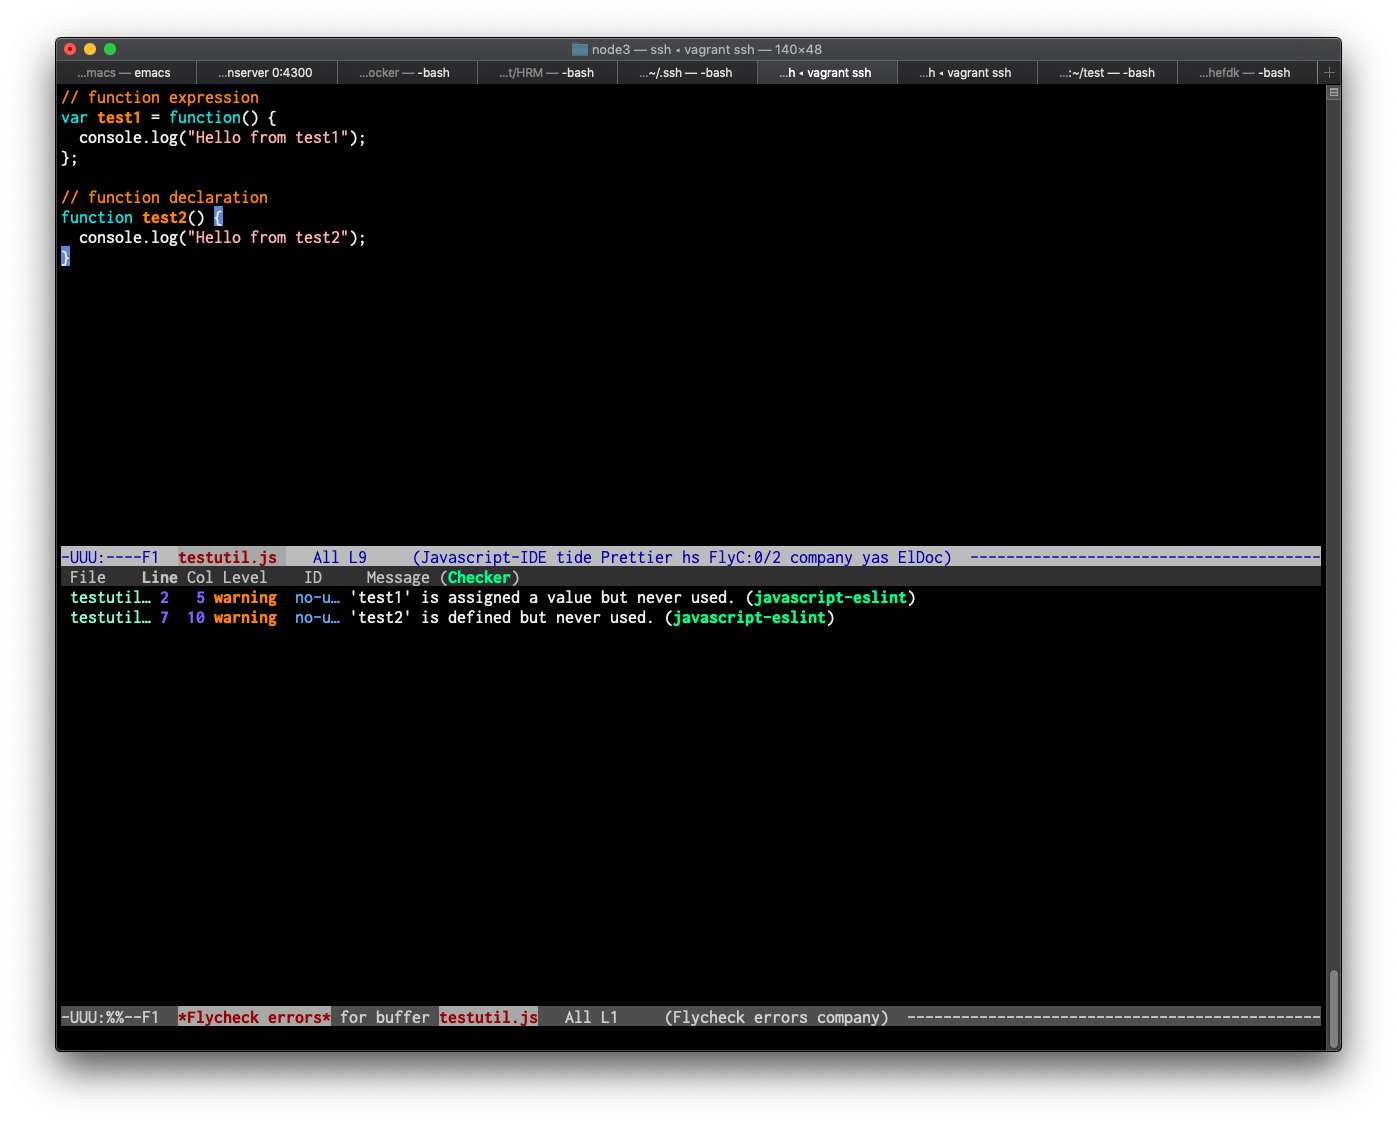This screenshot has width=1397, height=1125.
Task: Click the orange warning level icon for line 2
Action: 246,597
